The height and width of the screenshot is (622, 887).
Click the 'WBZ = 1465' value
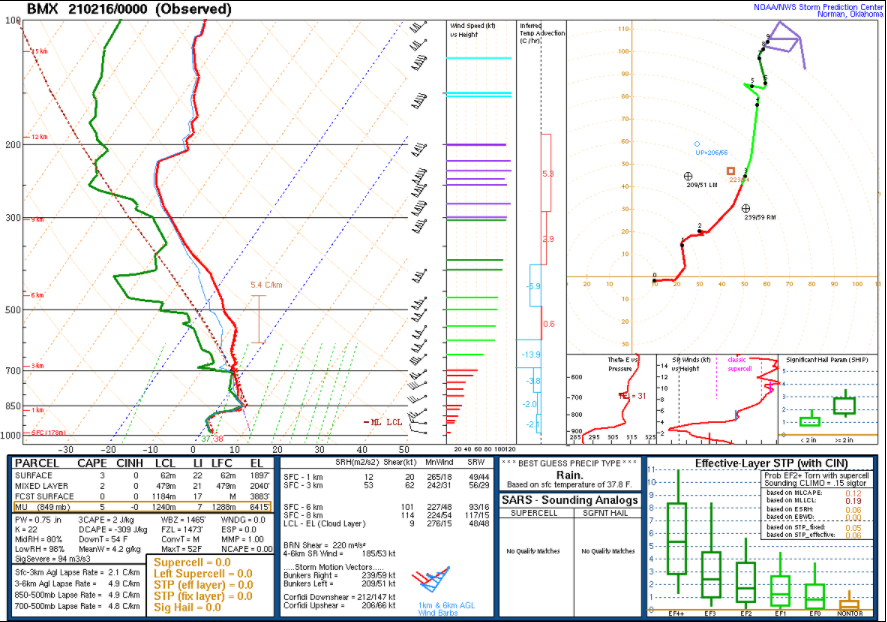[x=183, y=520]
